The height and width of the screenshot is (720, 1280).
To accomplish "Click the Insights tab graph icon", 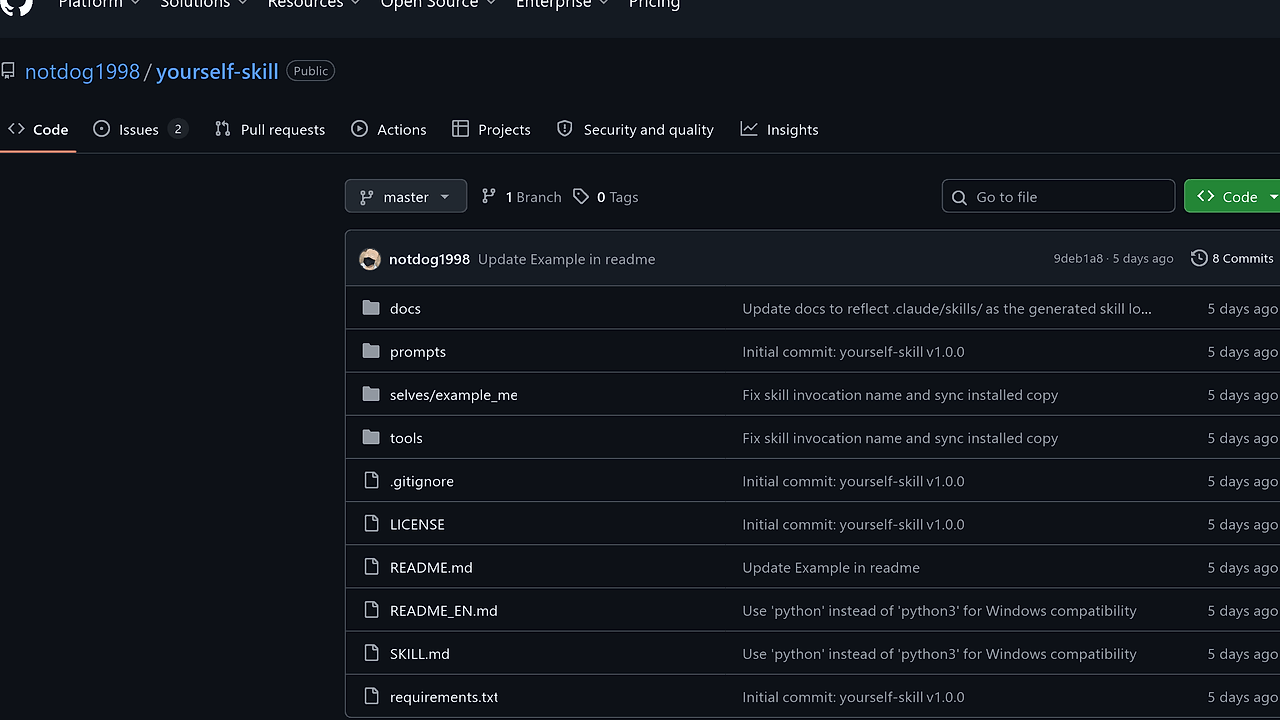I will (749, 129).
